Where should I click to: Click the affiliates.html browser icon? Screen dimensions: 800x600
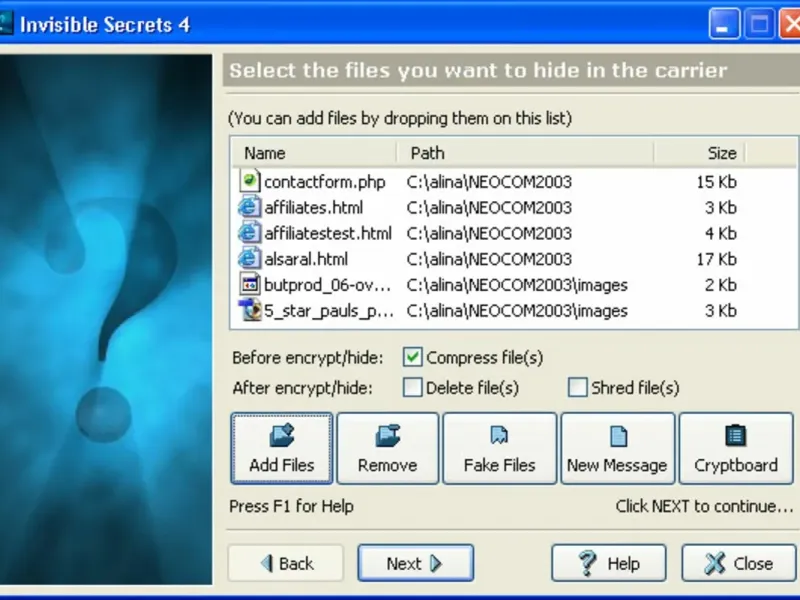249,207
